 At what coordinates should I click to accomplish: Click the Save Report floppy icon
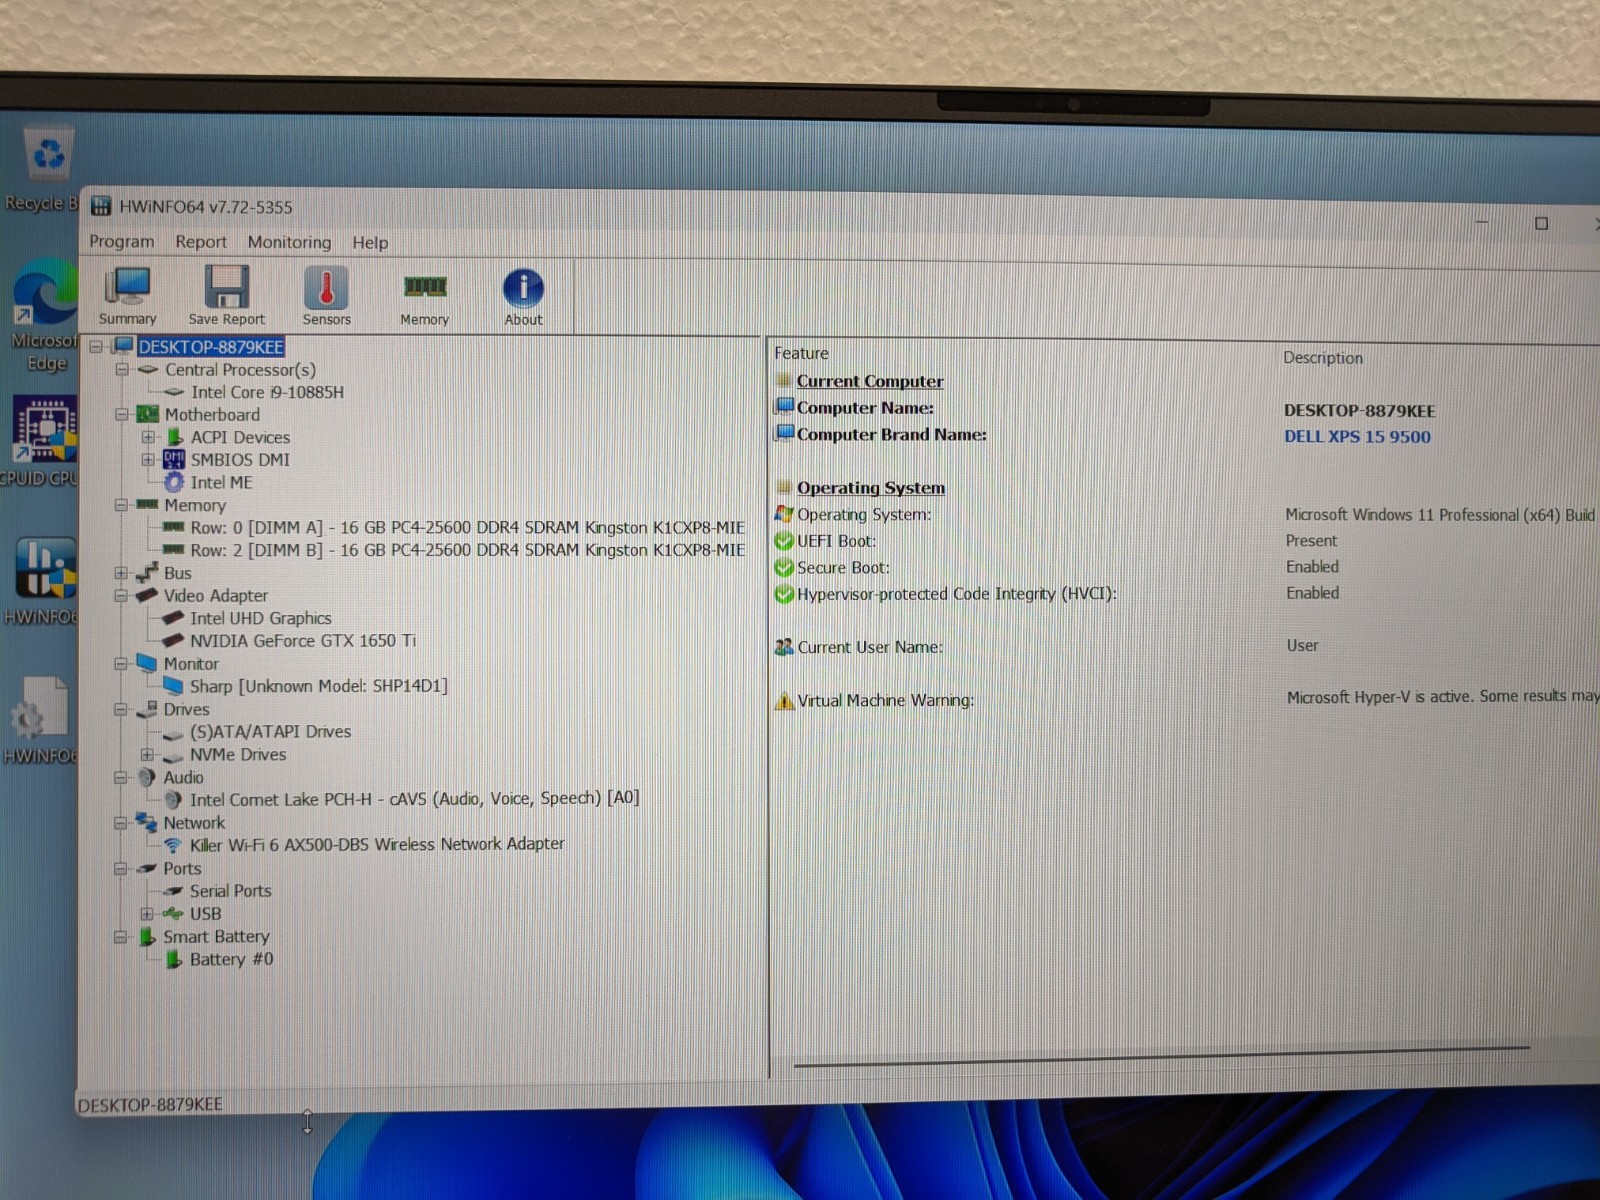(x=227, y=295)
